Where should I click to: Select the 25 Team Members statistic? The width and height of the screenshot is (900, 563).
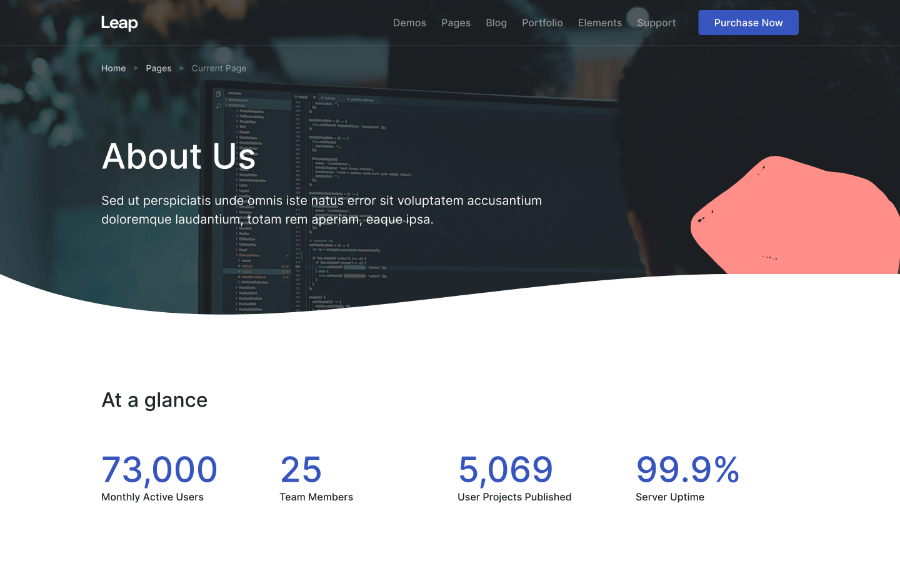point(301,469)
